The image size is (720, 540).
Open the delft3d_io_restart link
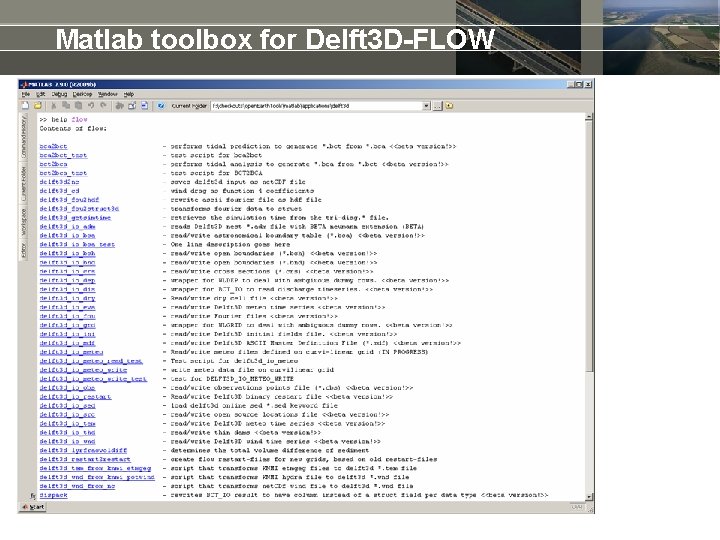pyautogui.click(x=75, y=397)
